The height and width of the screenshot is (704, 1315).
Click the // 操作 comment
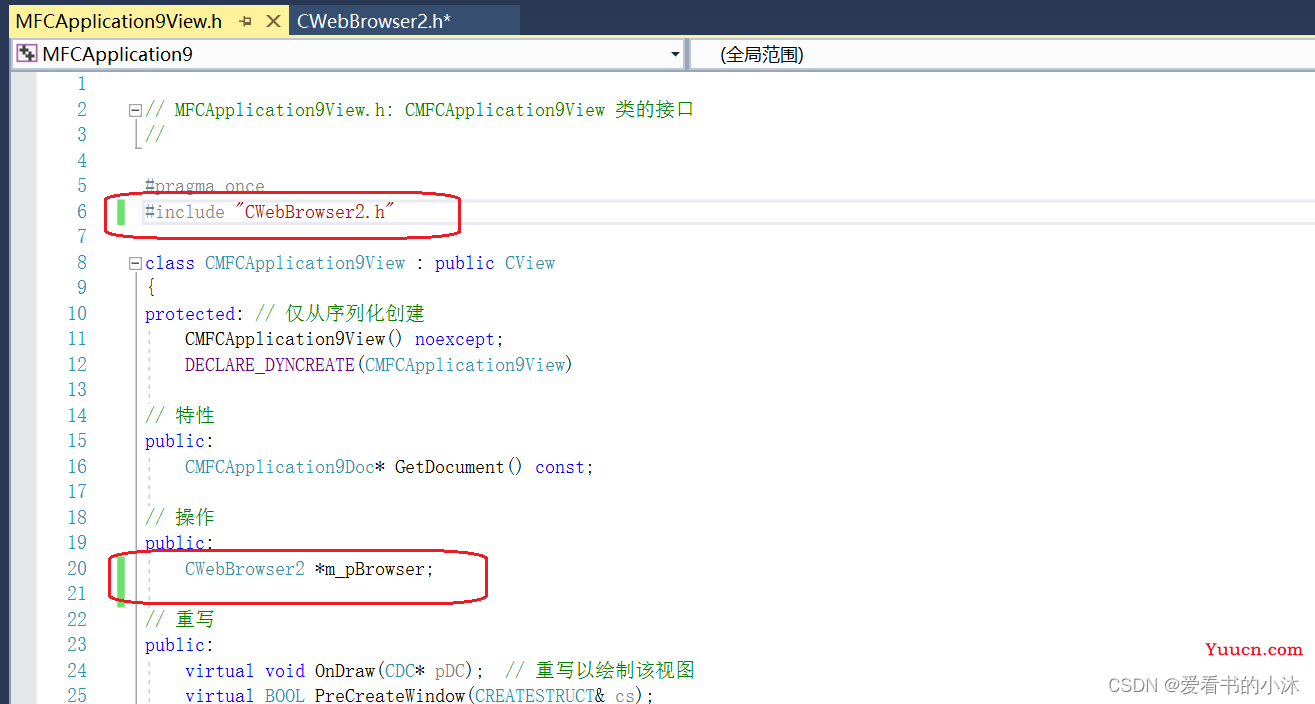[180, 517]
